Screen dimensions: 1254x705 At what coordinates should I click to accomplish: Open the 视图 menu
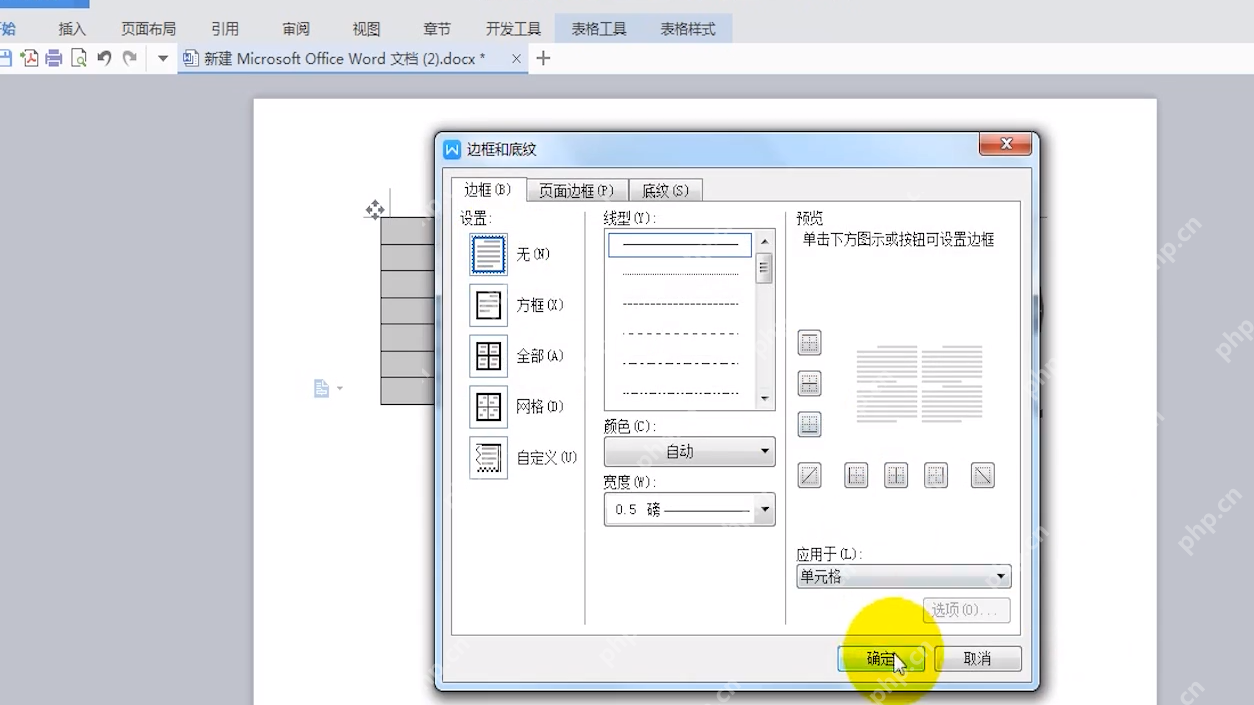coord(366,29)
